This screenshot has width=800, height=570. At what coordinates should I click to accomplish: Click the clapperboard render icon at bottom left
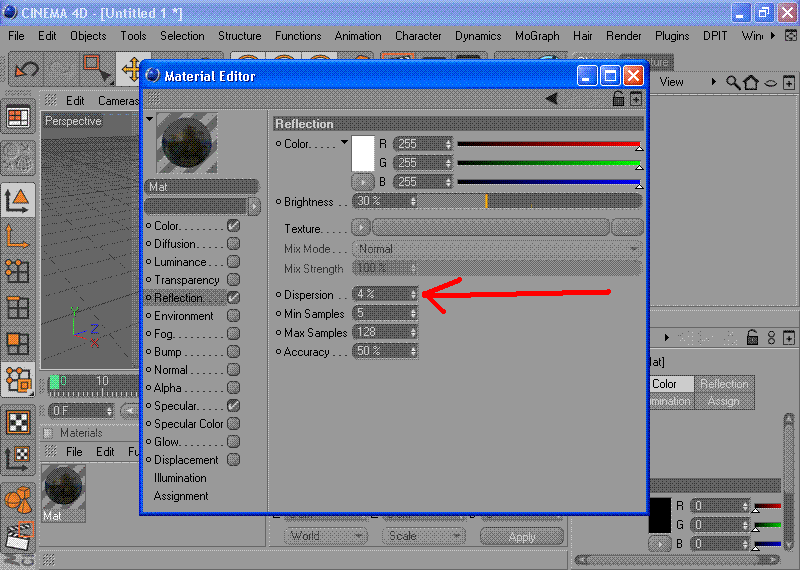pos(18,536)
